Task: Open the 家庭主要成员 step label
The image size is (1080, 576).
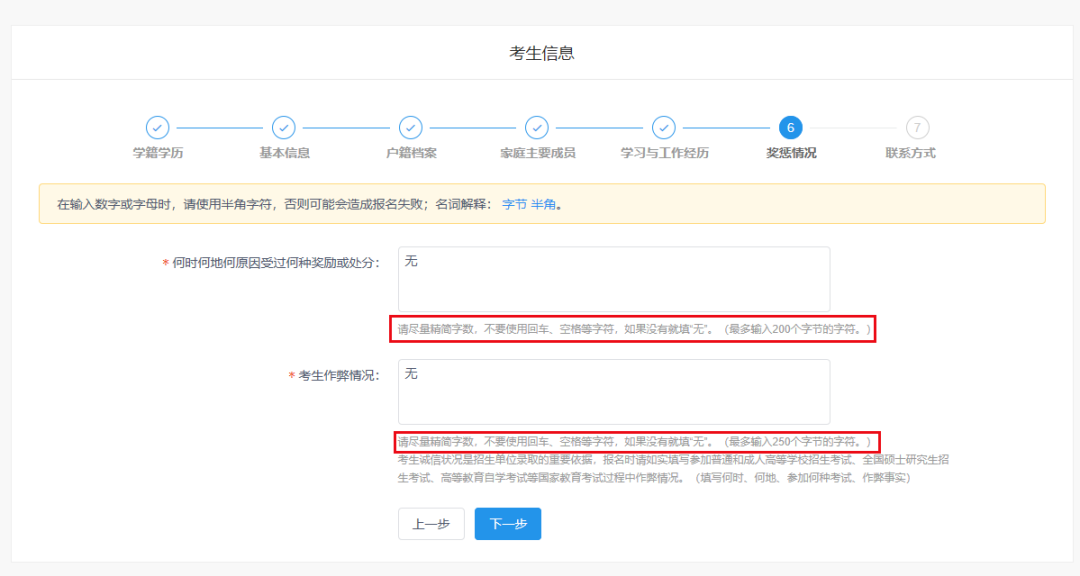Action: click(x=537, y=153)
